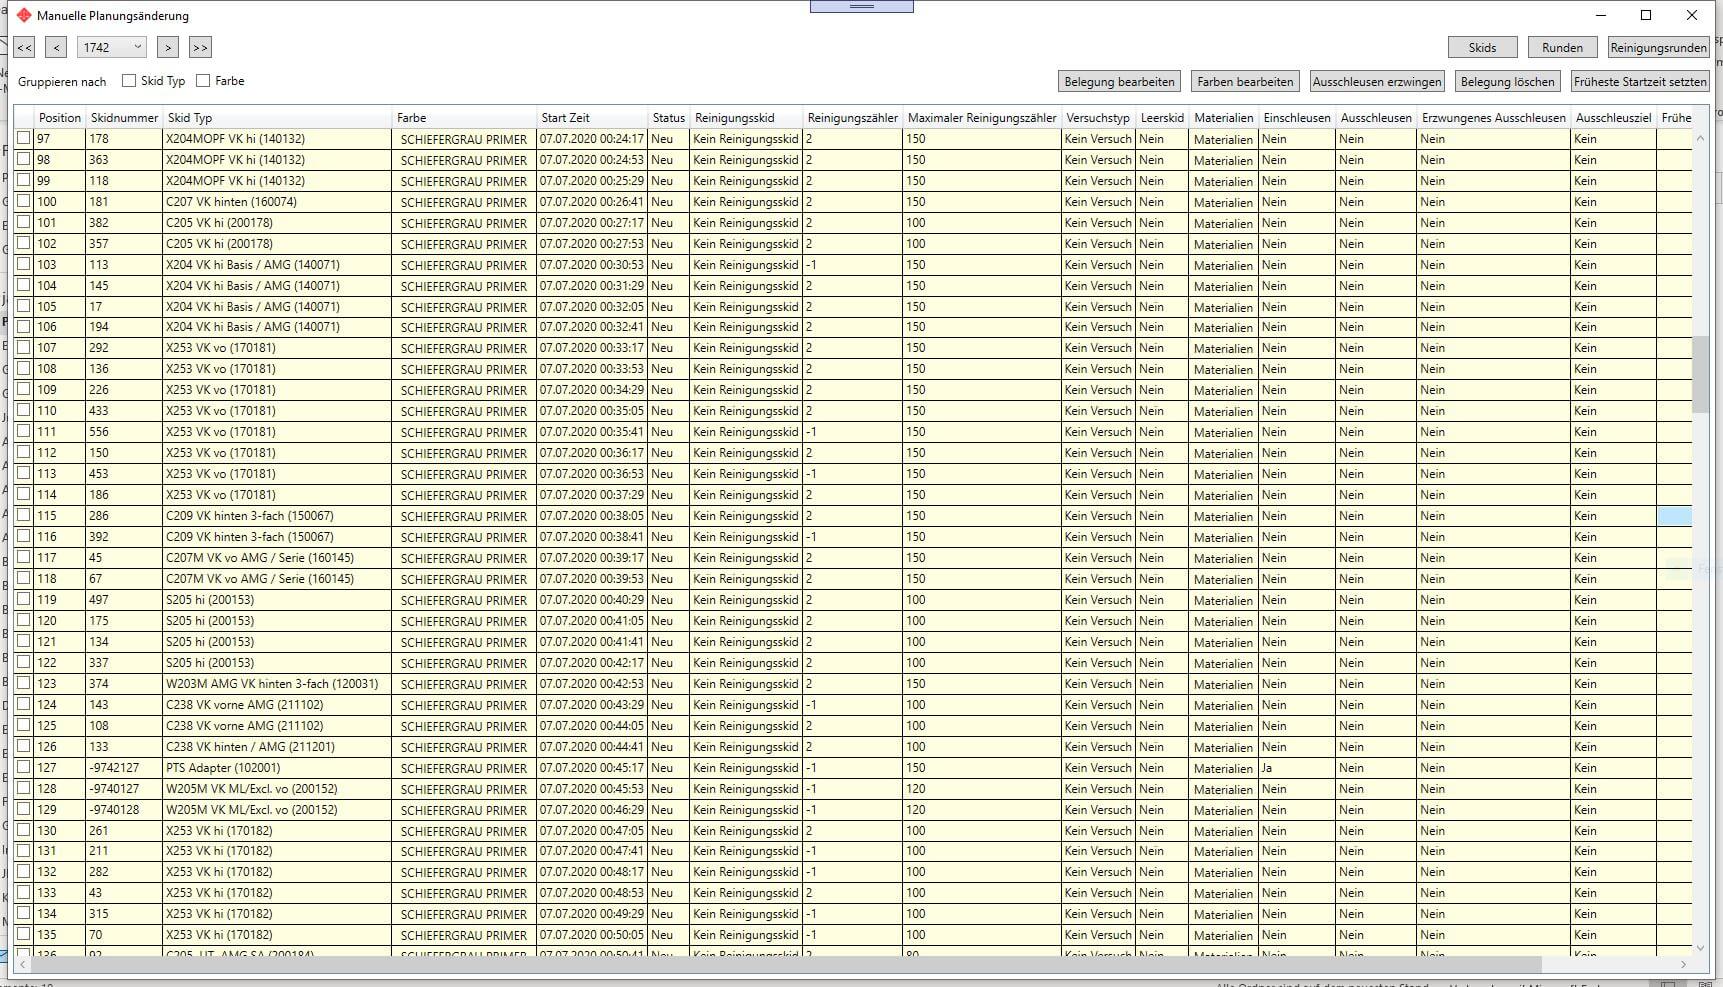Go to first page with << button
The width and height of the screenshot is (1723, 987).
(24, 47)
